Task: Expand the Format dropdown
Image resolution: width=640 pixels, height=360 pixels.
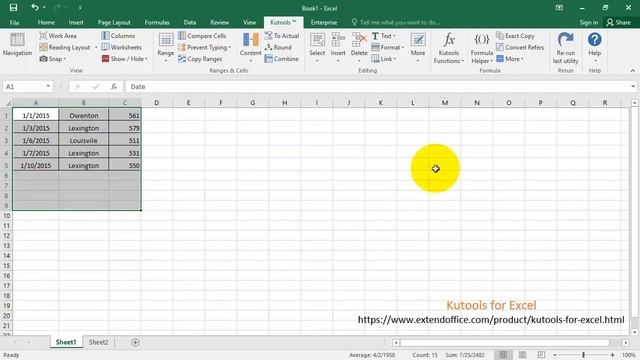Action: tap(402, 47)
